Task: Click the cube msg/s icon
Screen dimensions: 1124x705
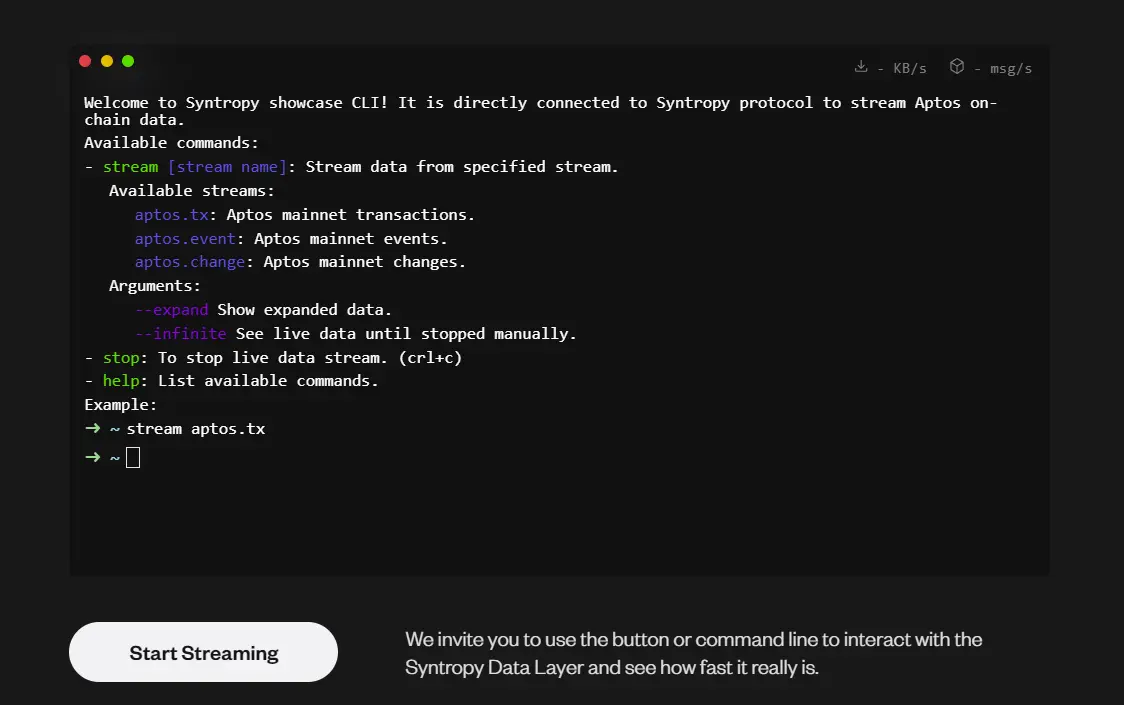Action: pos(957,66)
